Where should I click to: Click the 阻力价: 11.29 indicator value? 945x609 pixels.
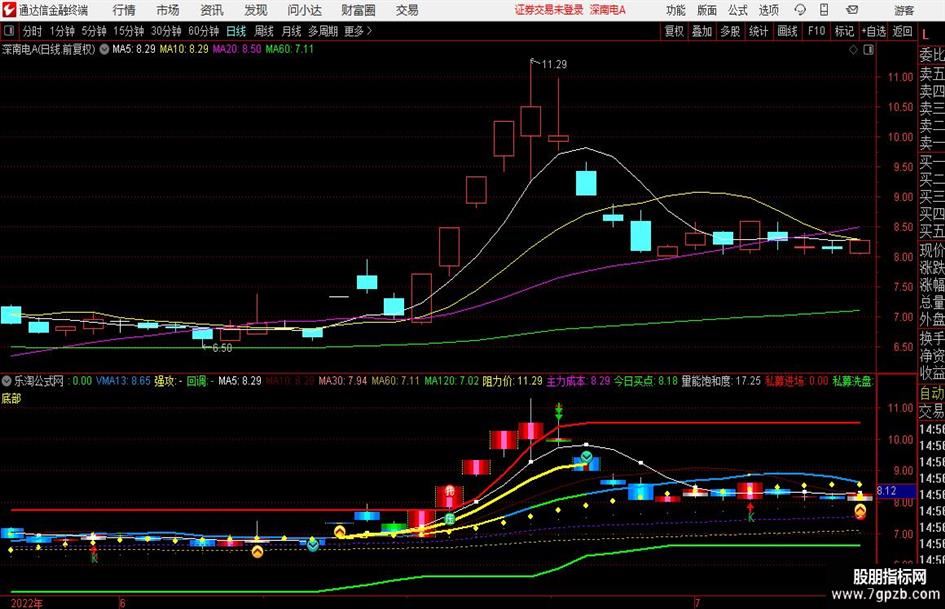point(512,380)
